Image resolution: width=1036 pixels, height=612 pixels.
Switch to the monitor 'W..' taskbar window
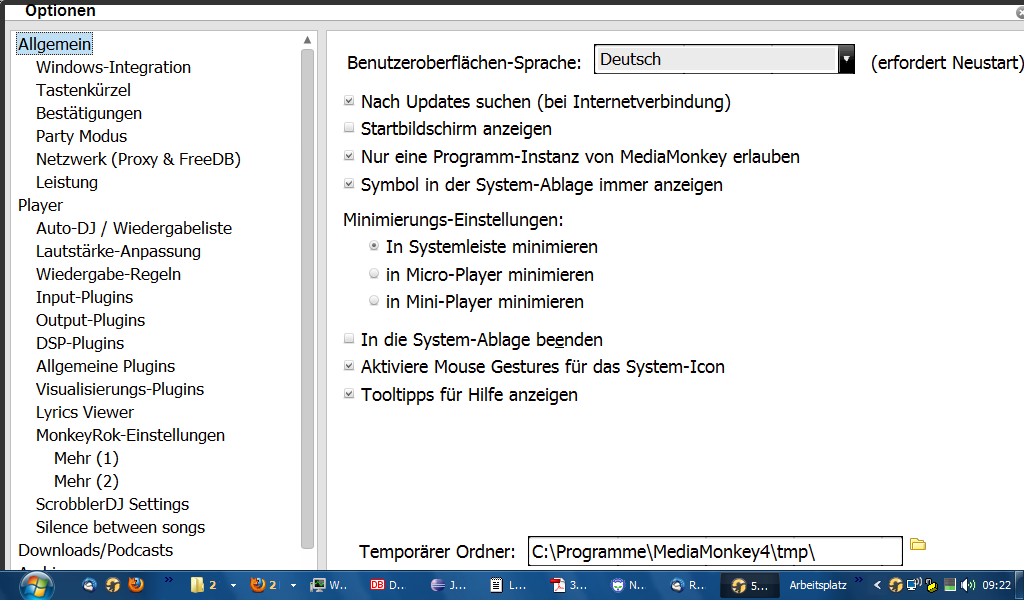[329, 585]
